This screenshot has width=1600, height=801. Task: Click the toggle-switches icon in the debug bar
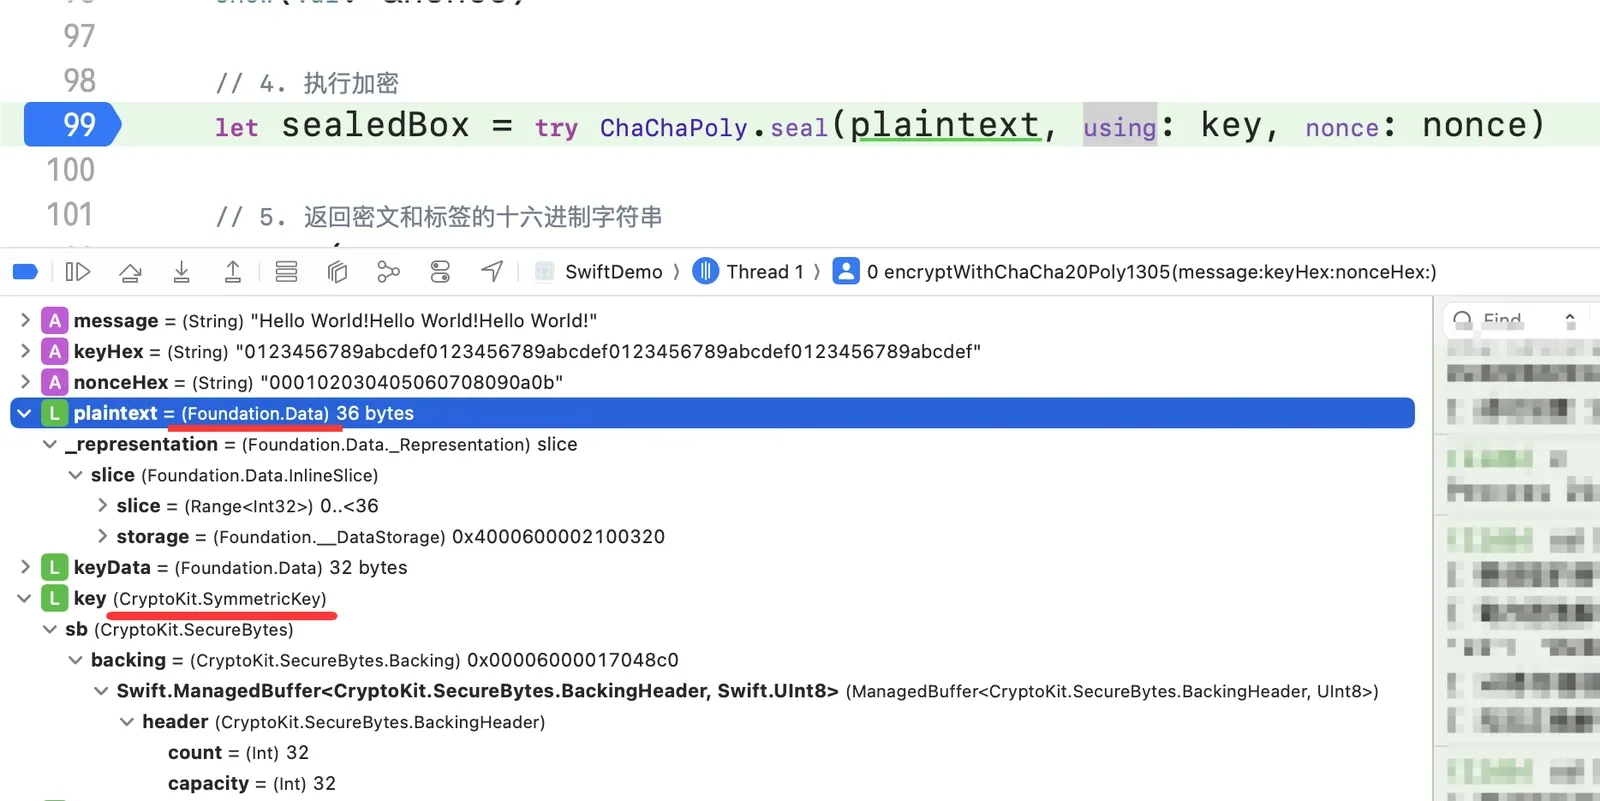[440, 272]
